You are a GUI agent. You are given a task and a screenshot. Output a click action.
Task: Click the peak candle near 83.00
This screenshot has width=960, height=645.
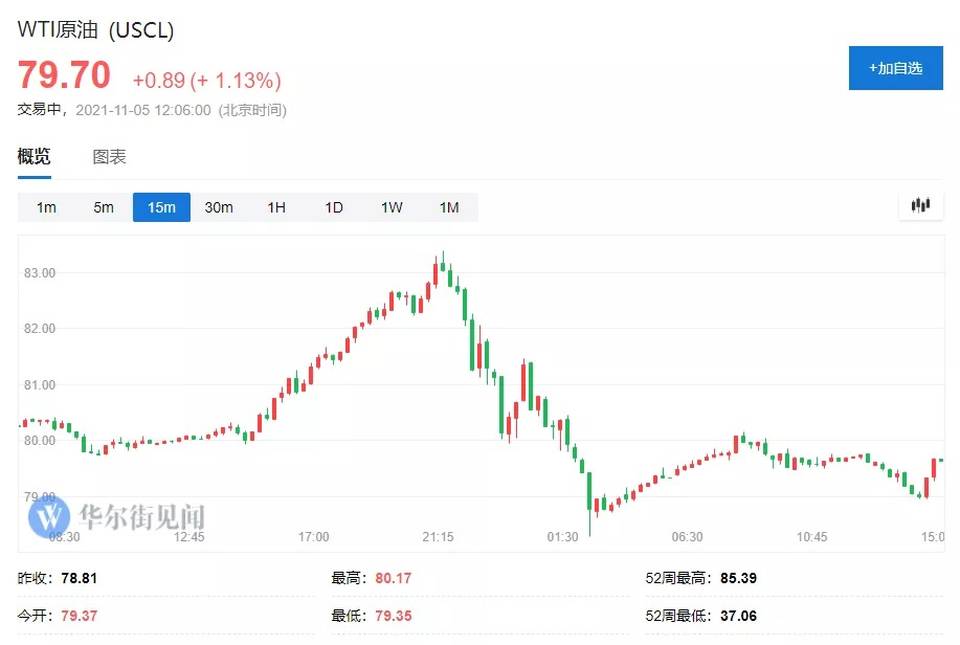(x=443, y=261)
